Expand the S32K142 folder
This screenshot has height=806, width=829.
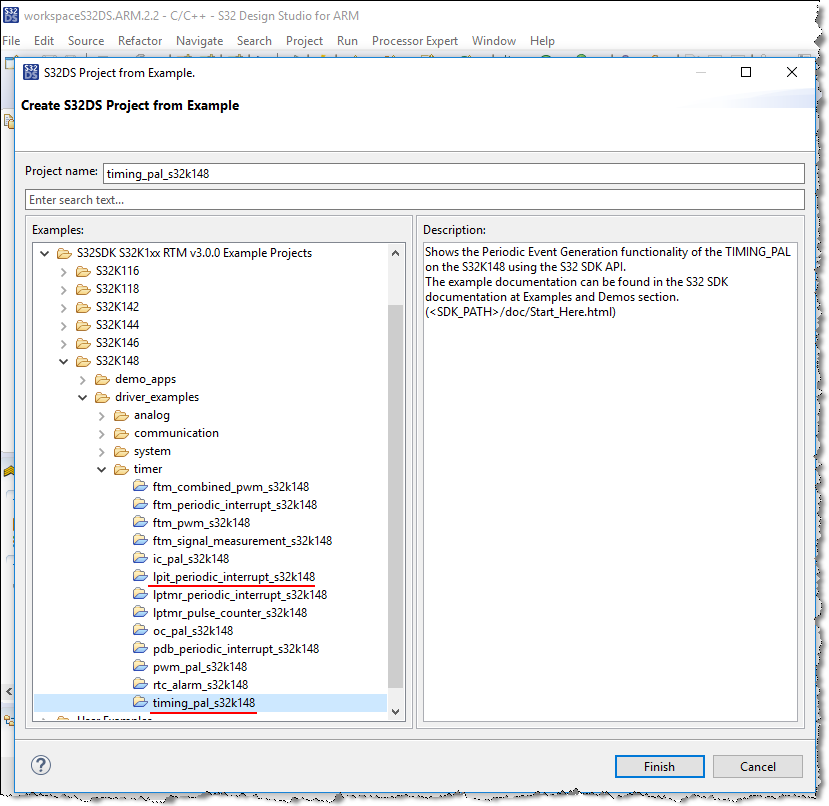64,308
